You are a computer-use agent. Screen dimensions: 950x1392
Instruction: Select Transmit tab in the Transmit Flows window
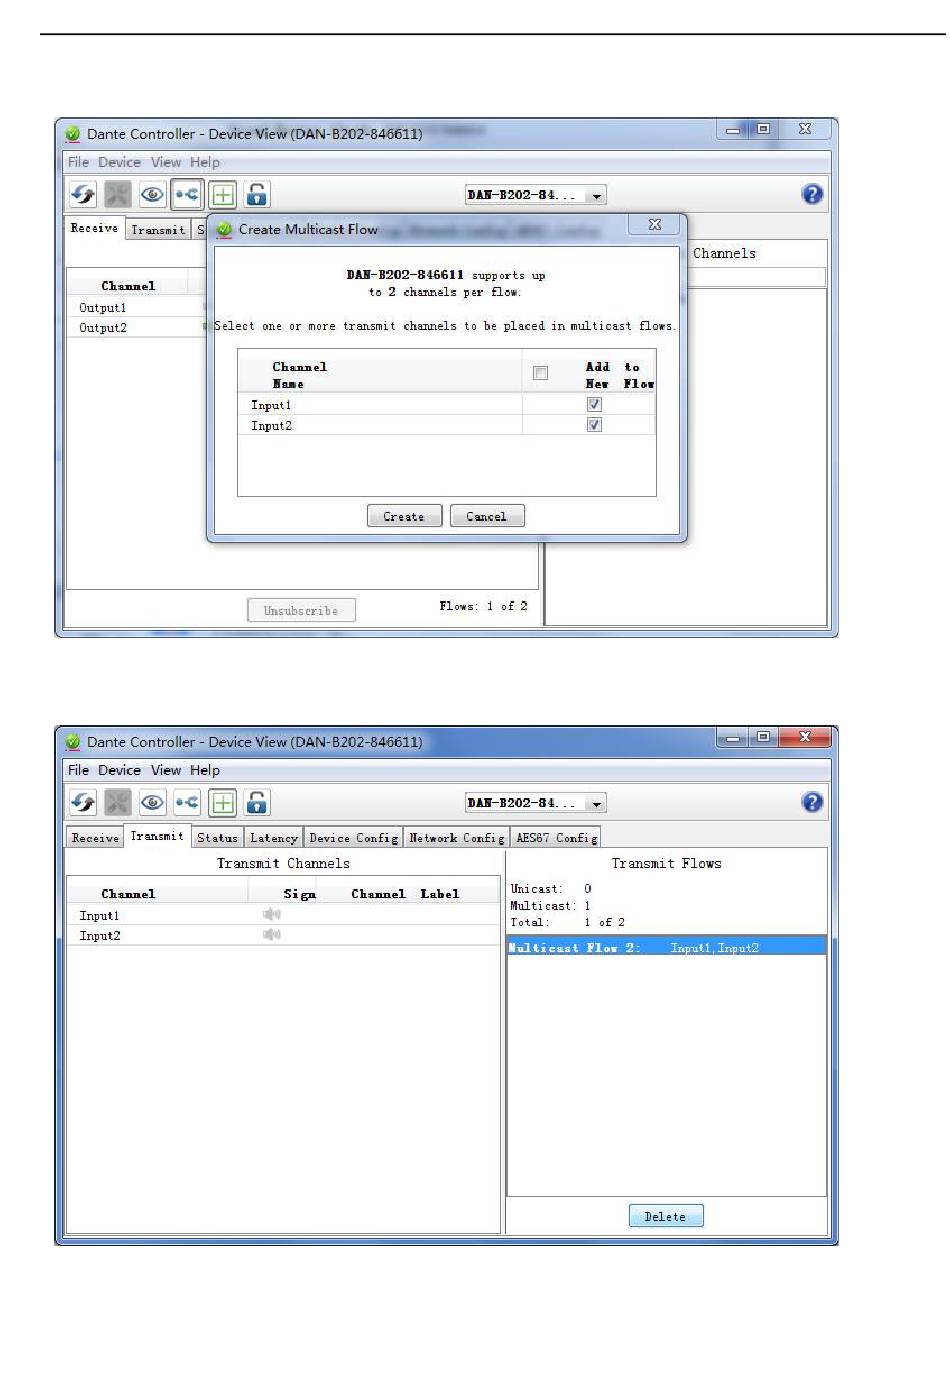(157, 836)
